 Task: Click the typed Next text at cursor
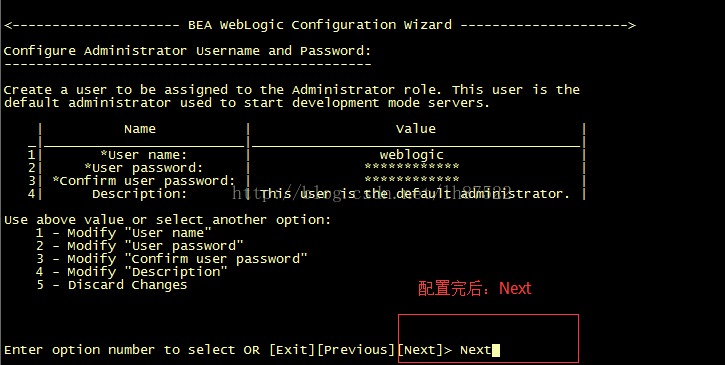click(x=475, y=350)
